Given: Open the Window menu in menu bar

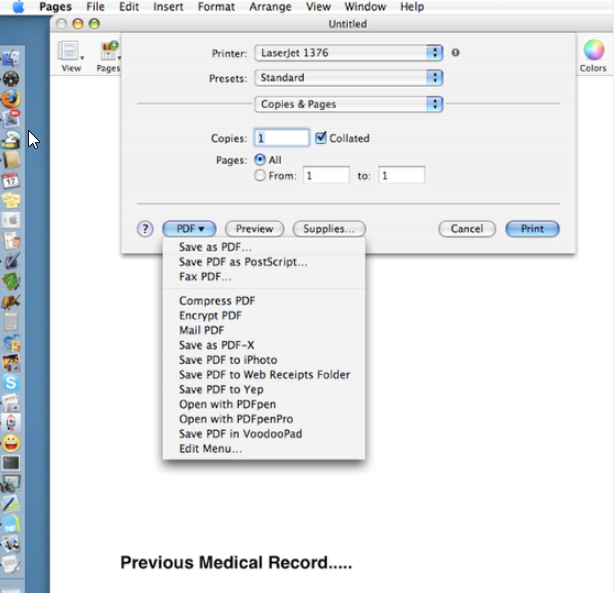Looking at the screenshot, I should click(x=365, y=7).
